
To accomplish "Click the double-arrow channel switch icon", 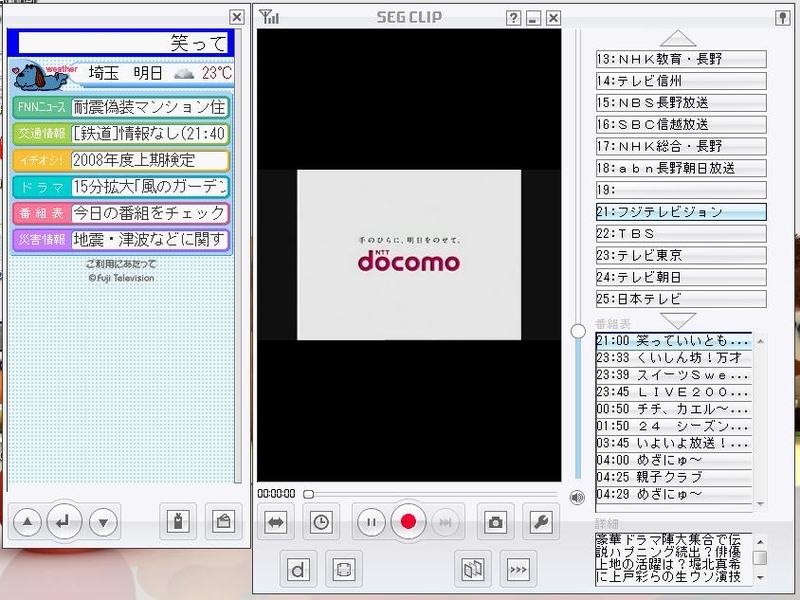I will pyautogui.click(x=275, y=521).
